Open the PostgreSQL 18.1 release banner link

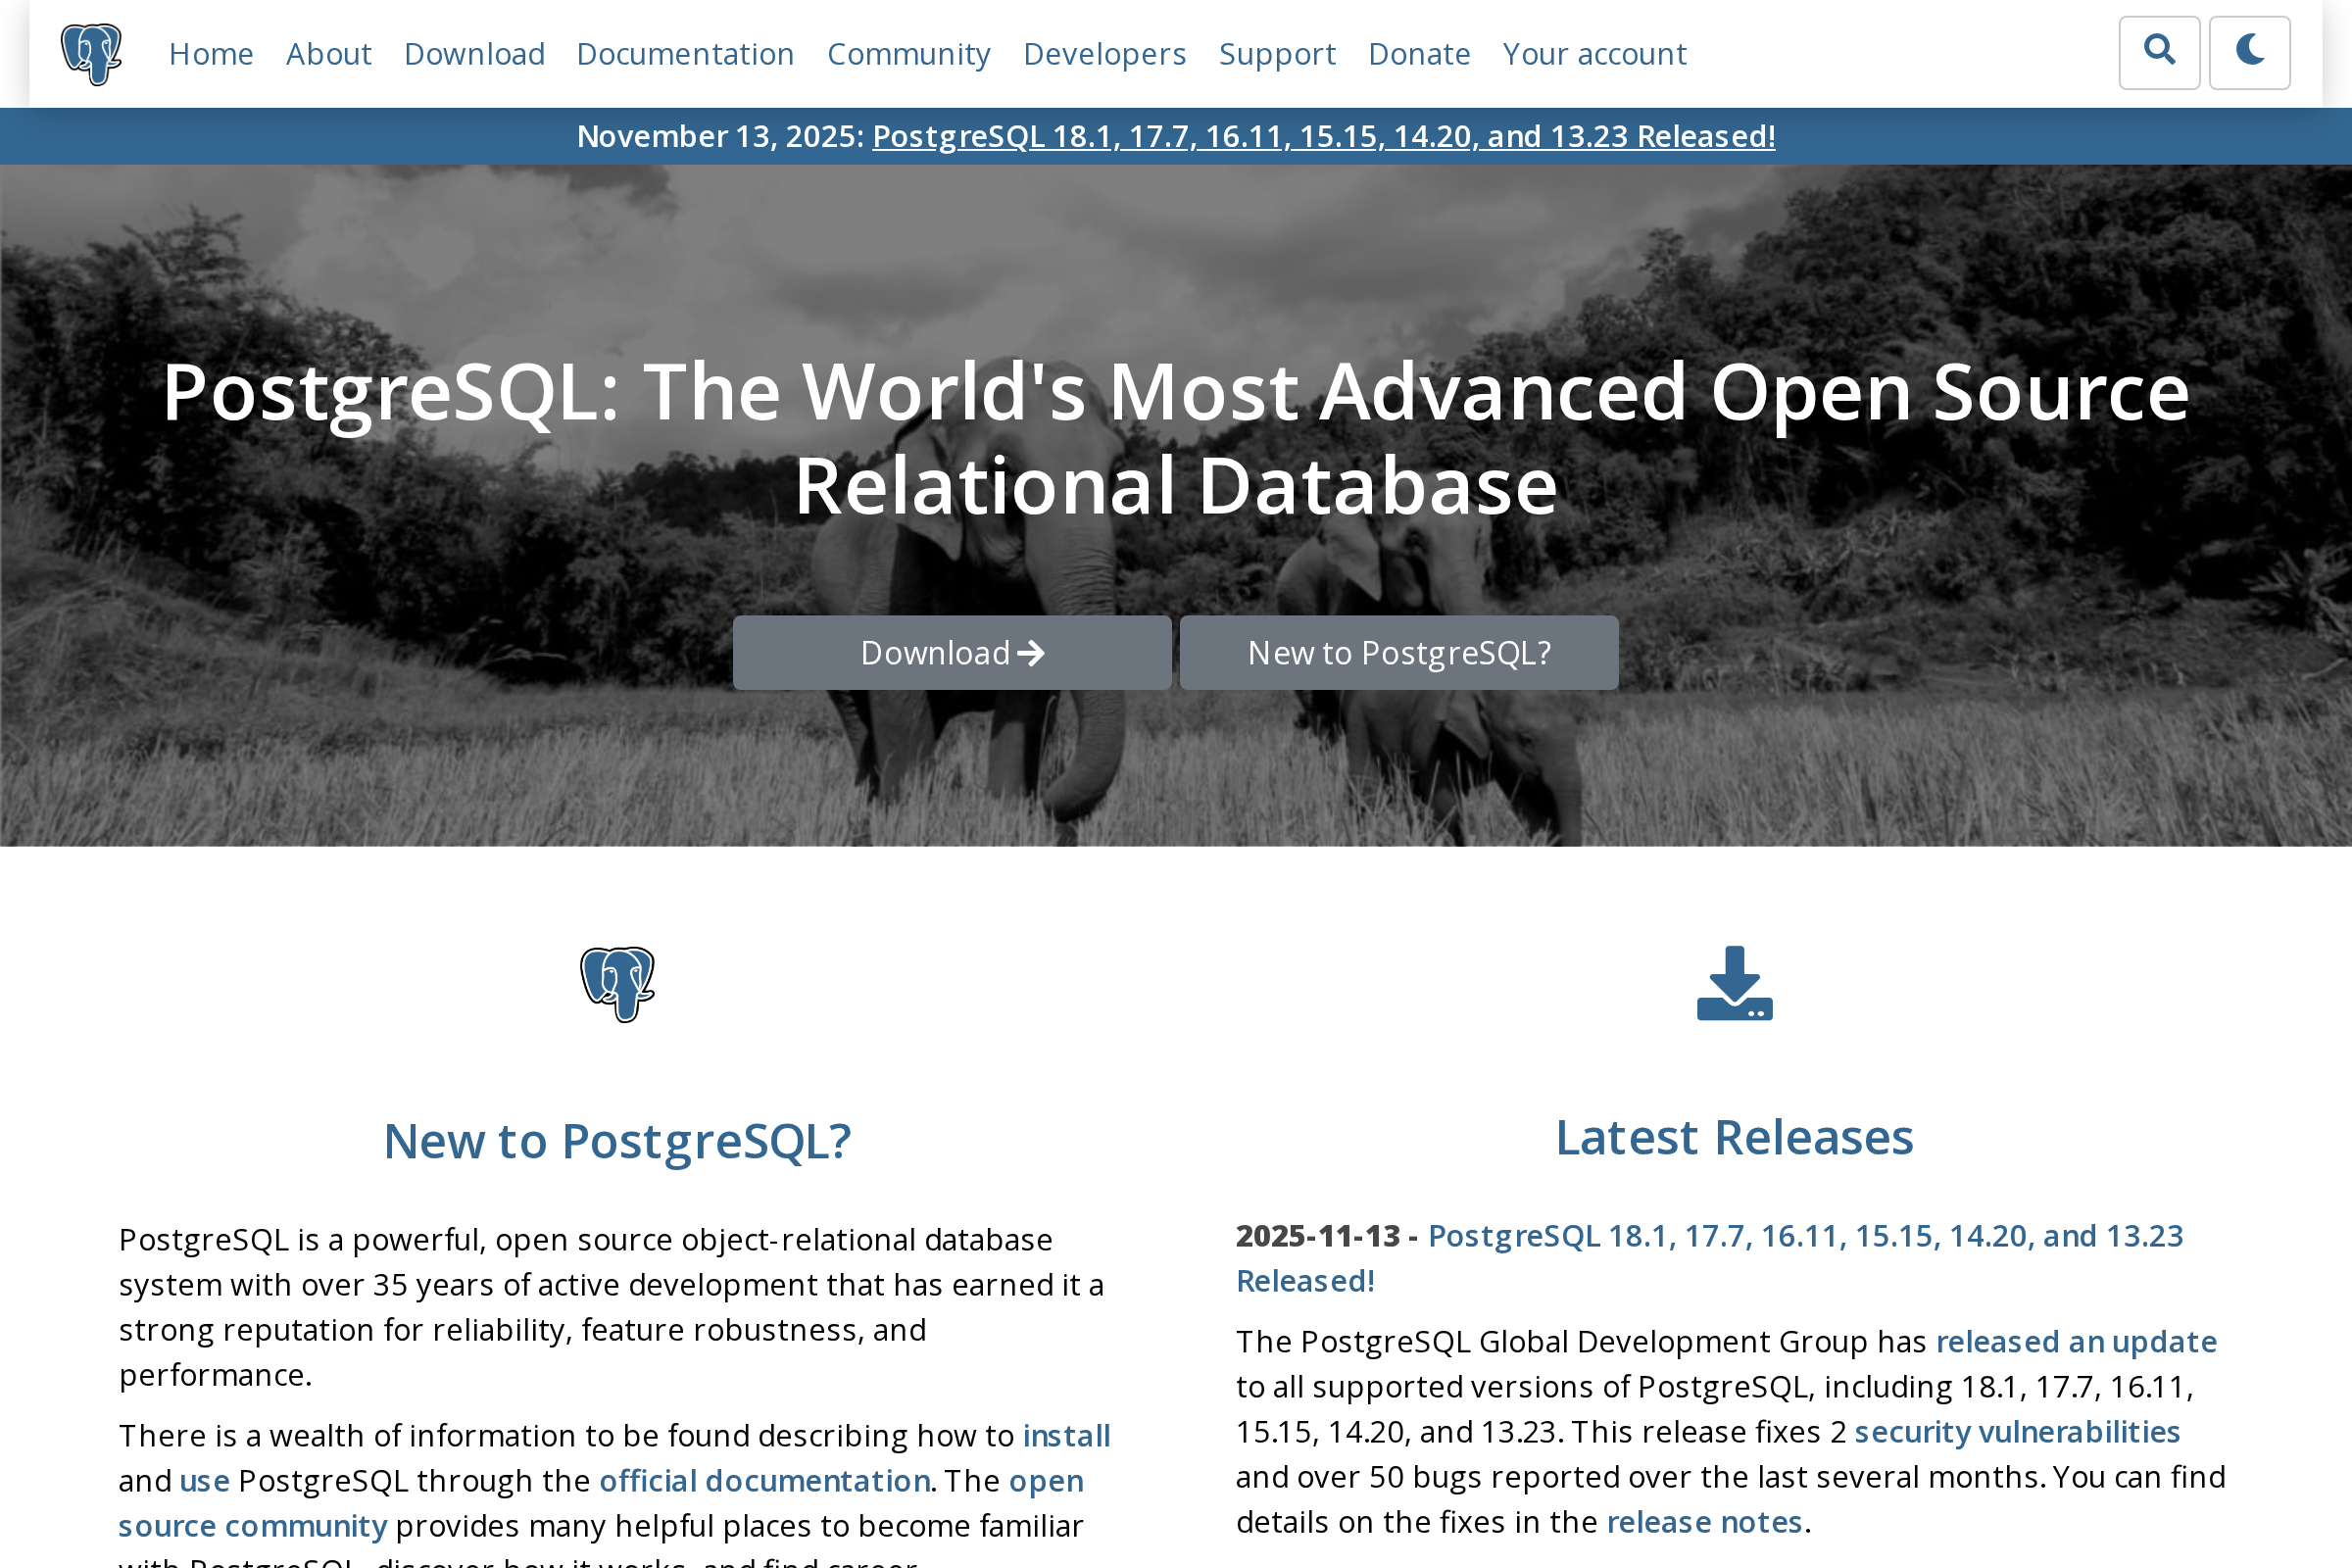(x=1322, y=136)
